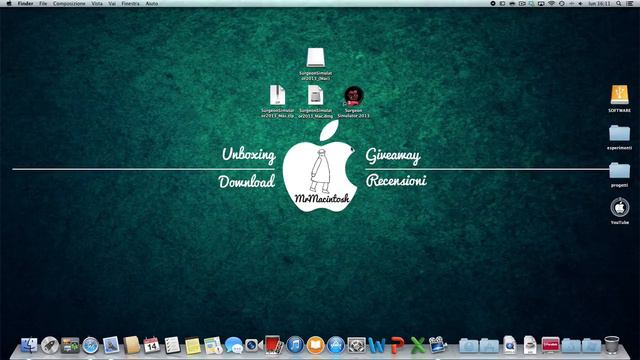
Task: Open Maps icon in the Dock
Action: (213, 345)
